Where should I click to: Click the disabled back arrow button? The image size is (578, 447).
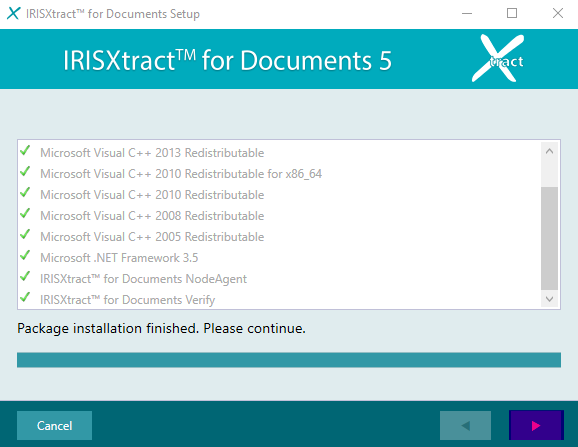[x=465, y=425]
